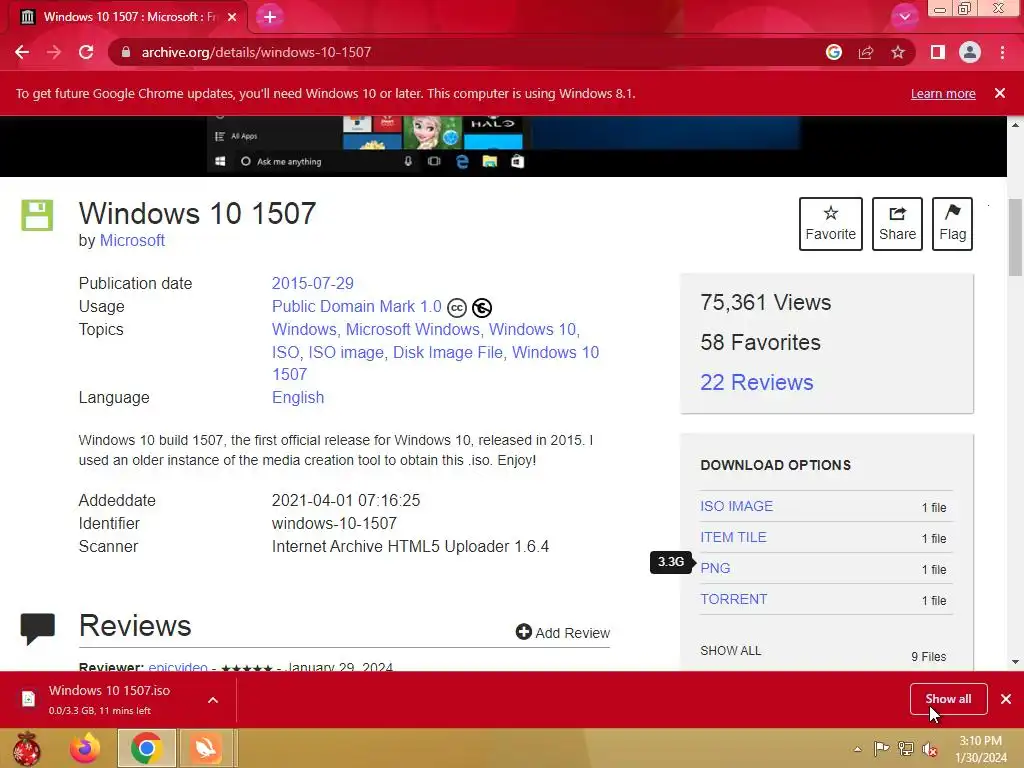Click the forward navigation arrow
Screen dimensions: 1024x768
tap(54, 52)
